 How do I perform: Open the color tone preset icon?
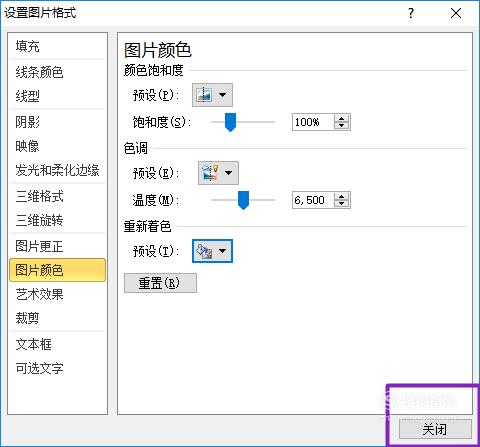tap(210, 173)
